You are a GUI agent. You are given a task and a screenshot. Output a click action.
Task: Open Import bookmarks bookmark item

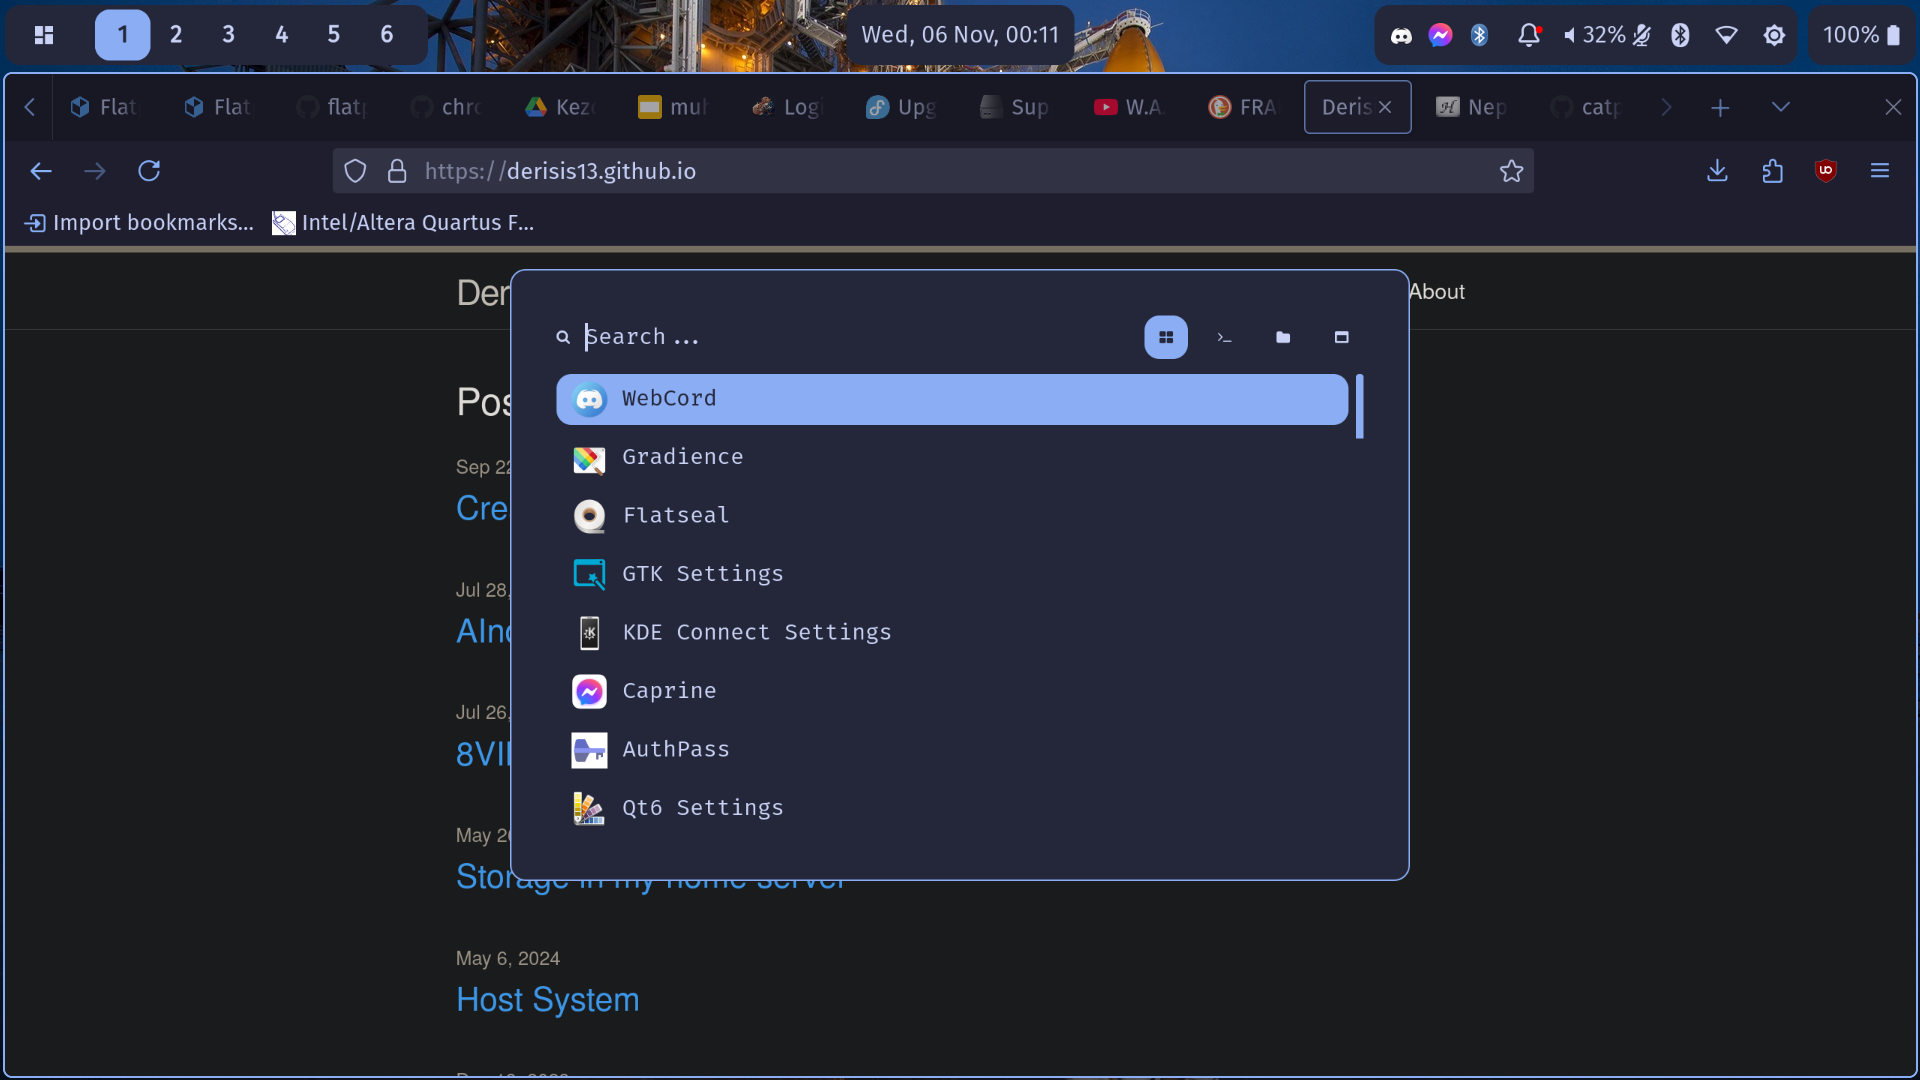[140, 223]
